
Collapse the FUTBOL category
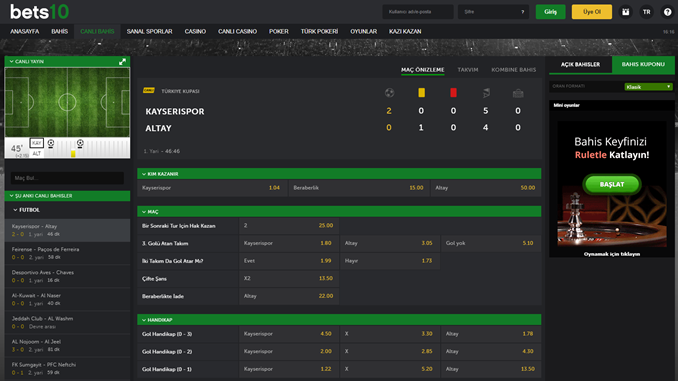tap(15, 210)
